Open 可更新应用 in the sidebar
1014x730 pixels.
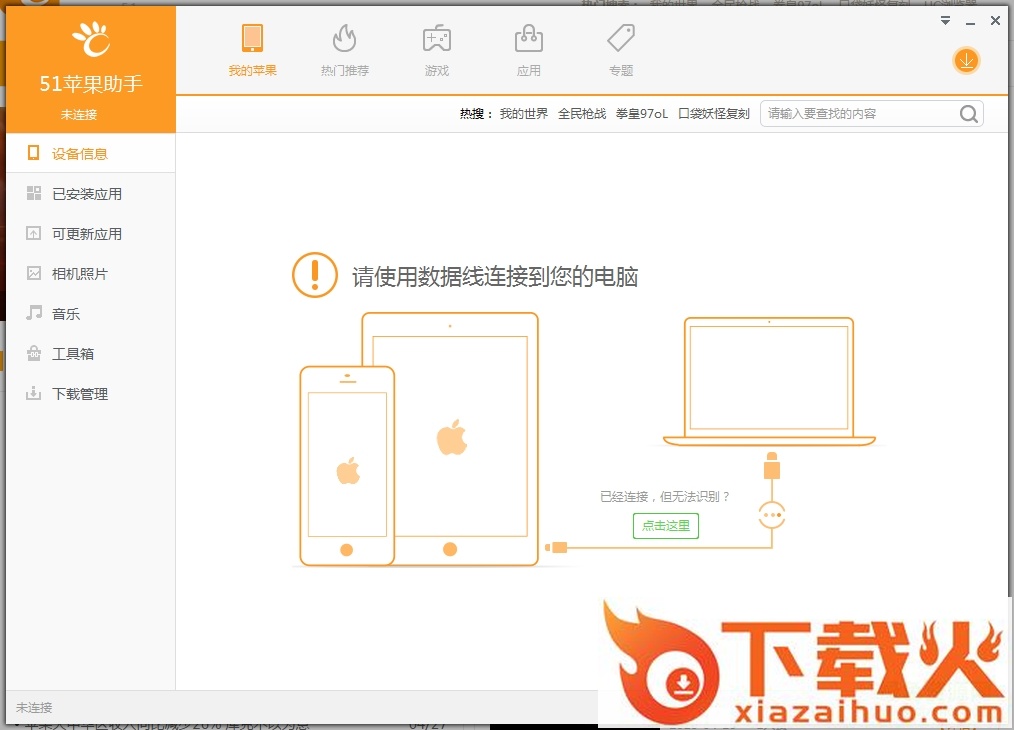(x=91, y=233)
